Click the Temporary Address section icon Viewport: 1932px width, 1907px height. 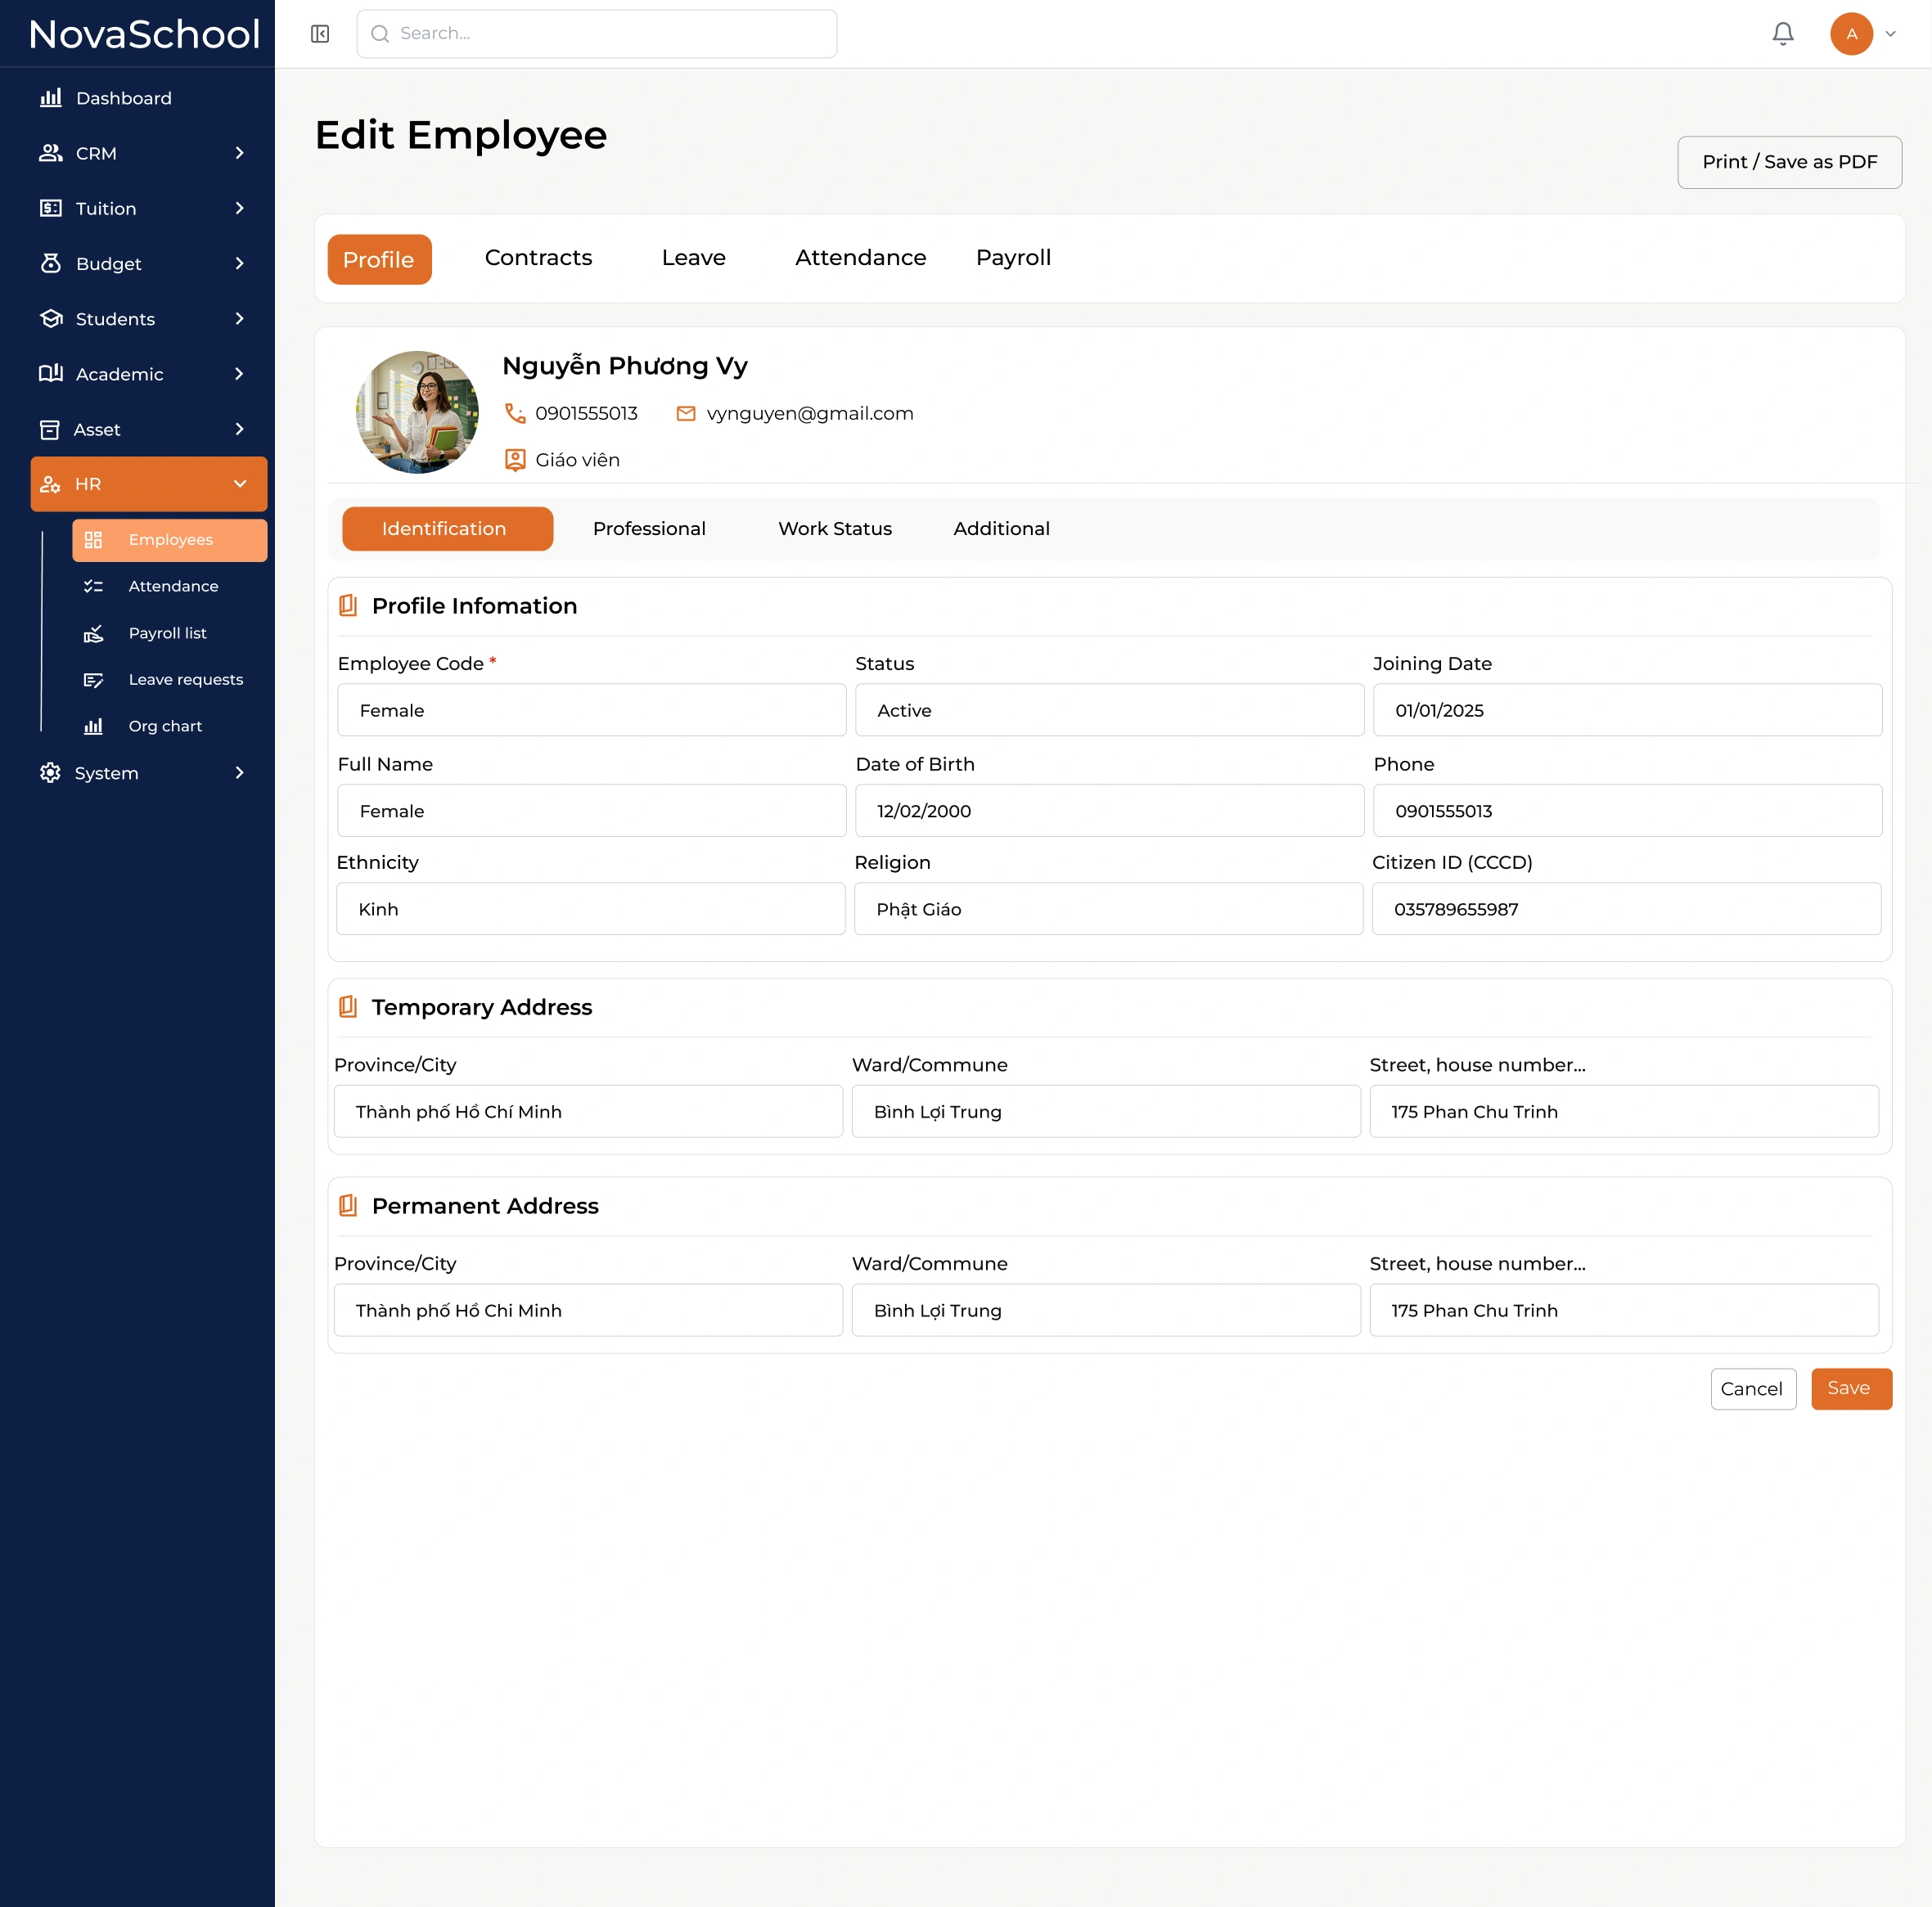[x=348, y=1006]
